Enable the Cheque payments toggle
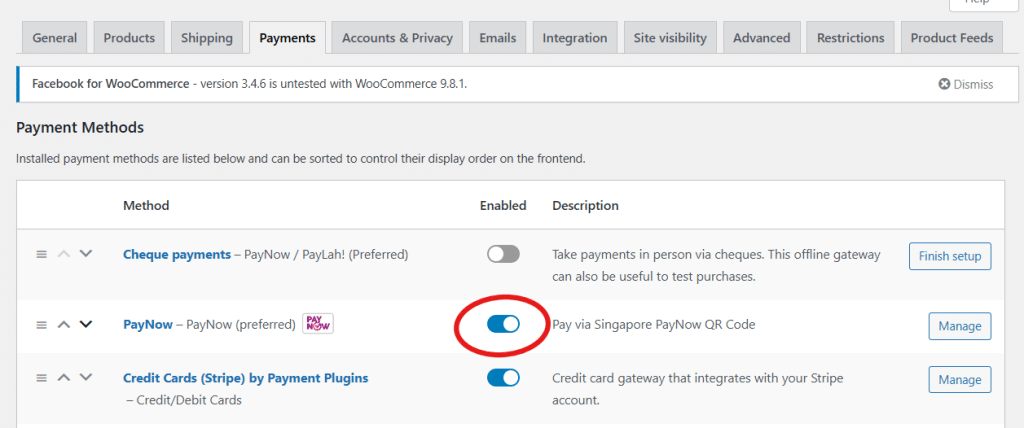The image size is (1024, 428). point(503,254)
